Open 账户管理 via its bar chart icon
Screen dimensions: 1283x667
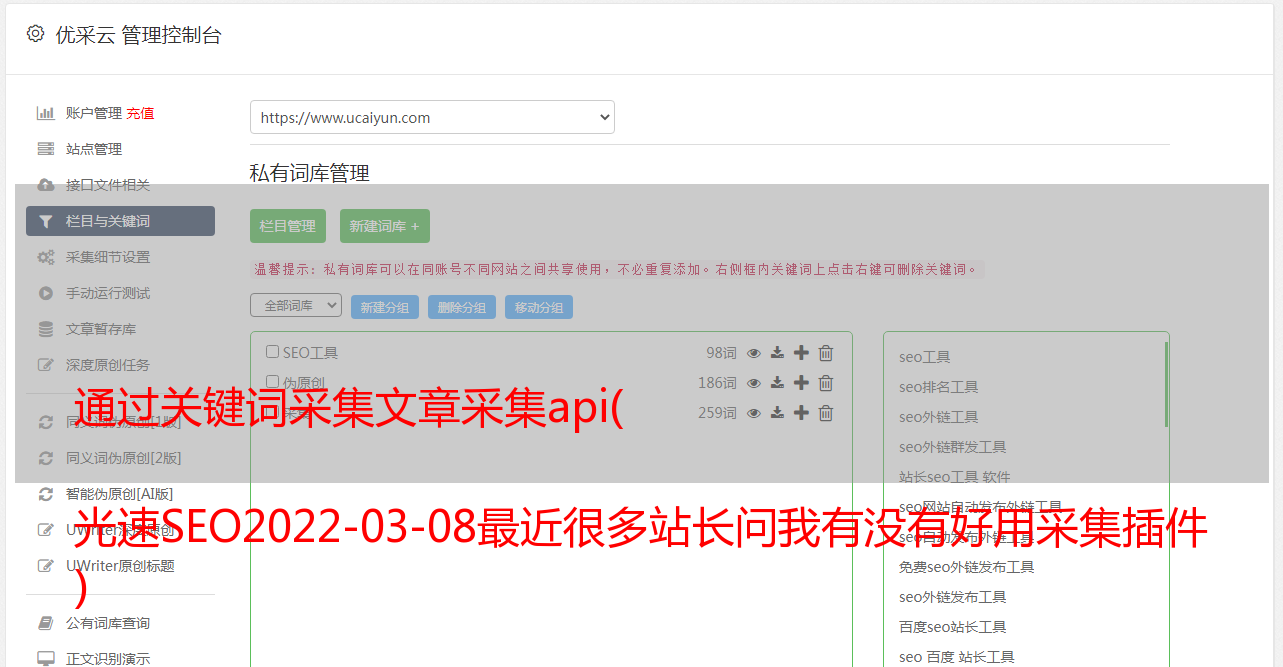pyautogui.click(x=46, y=113)
